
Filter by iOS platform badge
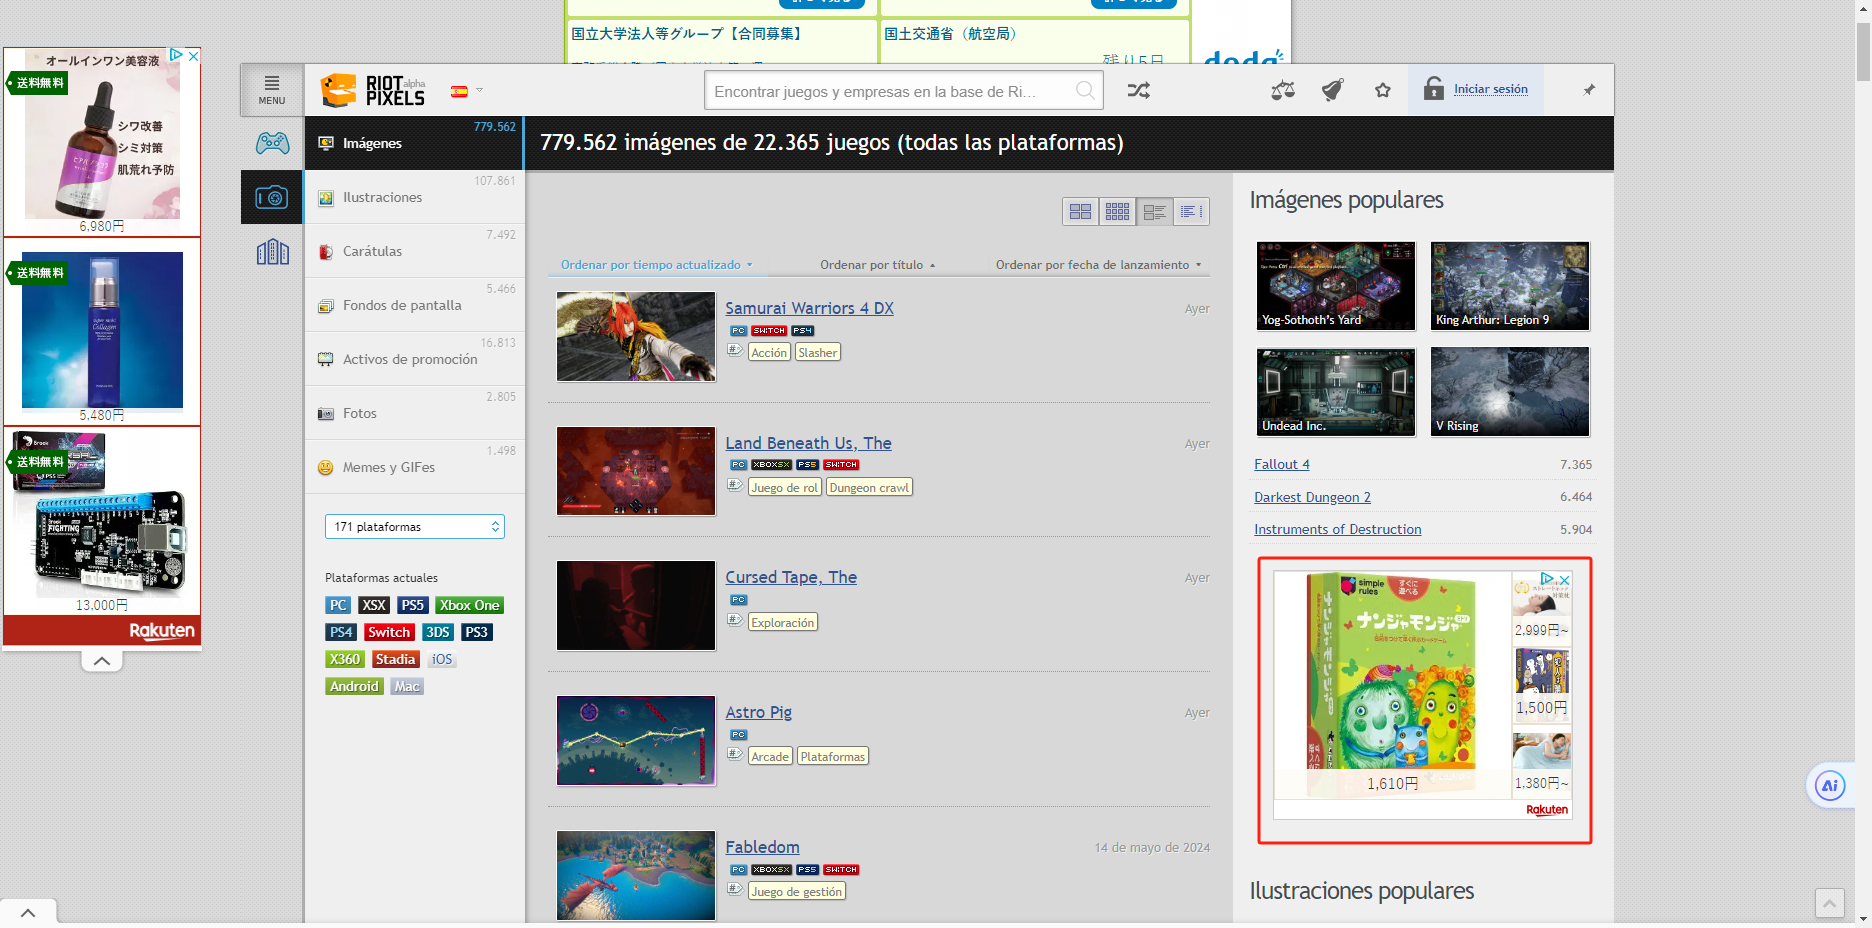coord(441,659)
